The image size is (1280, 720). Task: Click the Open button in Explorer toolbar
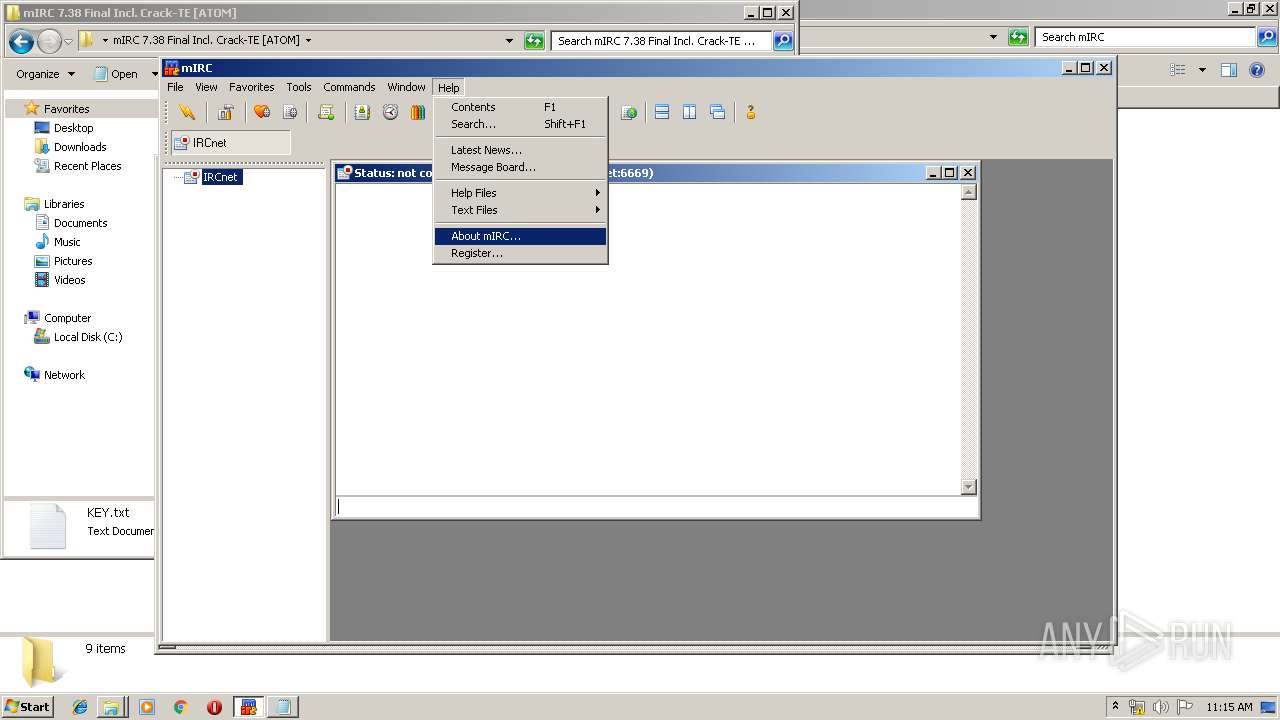coord(116,74)
